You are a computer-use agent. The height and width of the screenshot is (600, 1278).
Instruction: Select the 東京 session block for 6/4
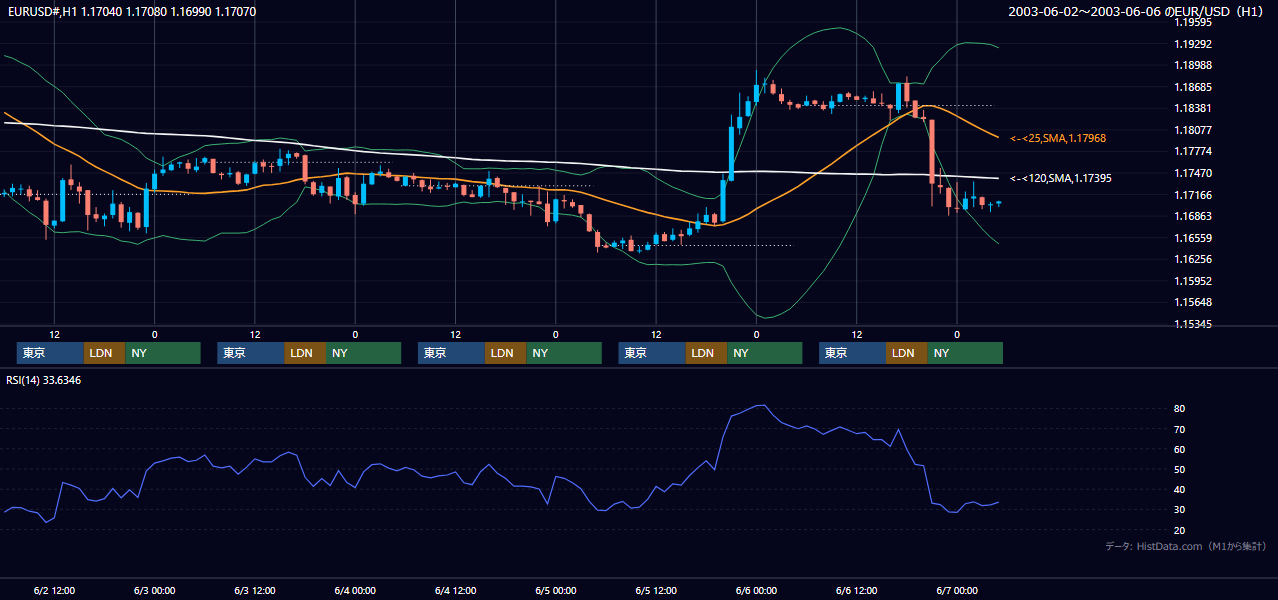451,353
